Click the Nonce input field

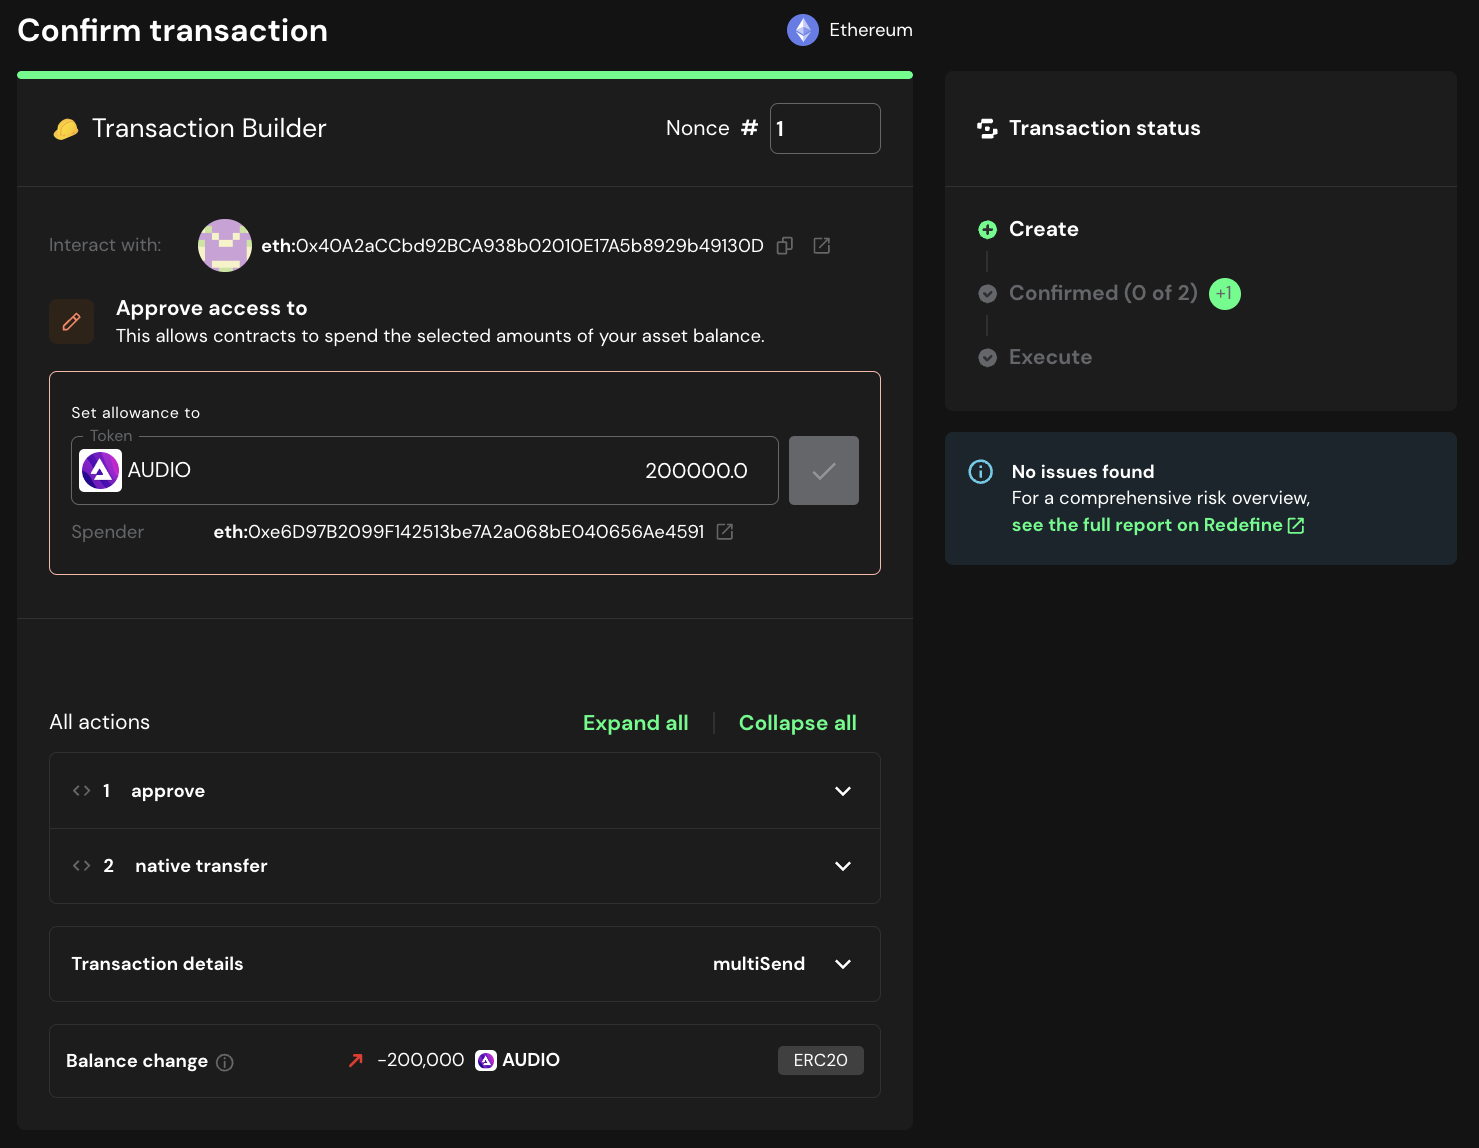[824, 129]
